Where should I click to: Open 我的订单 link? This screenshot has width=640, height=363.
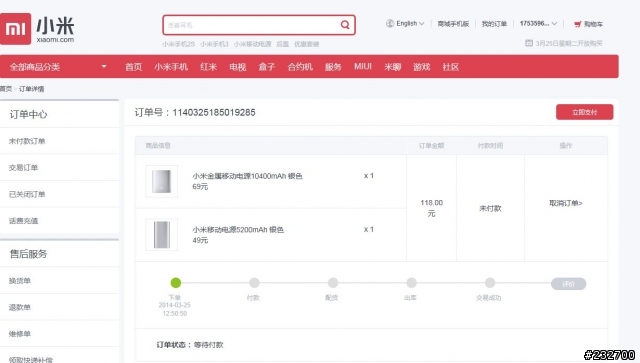494,24
